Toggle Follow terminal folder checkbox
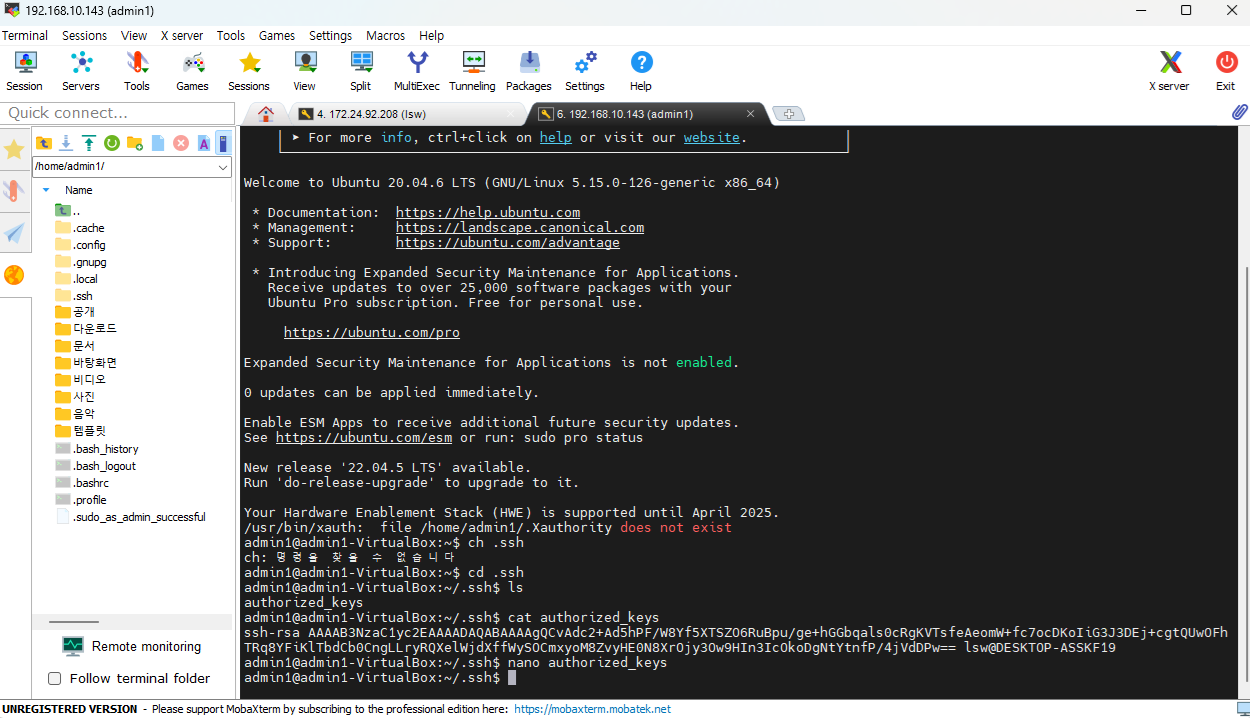The image size is (1250, 718). pyautogui.click(x=55, y=679)
